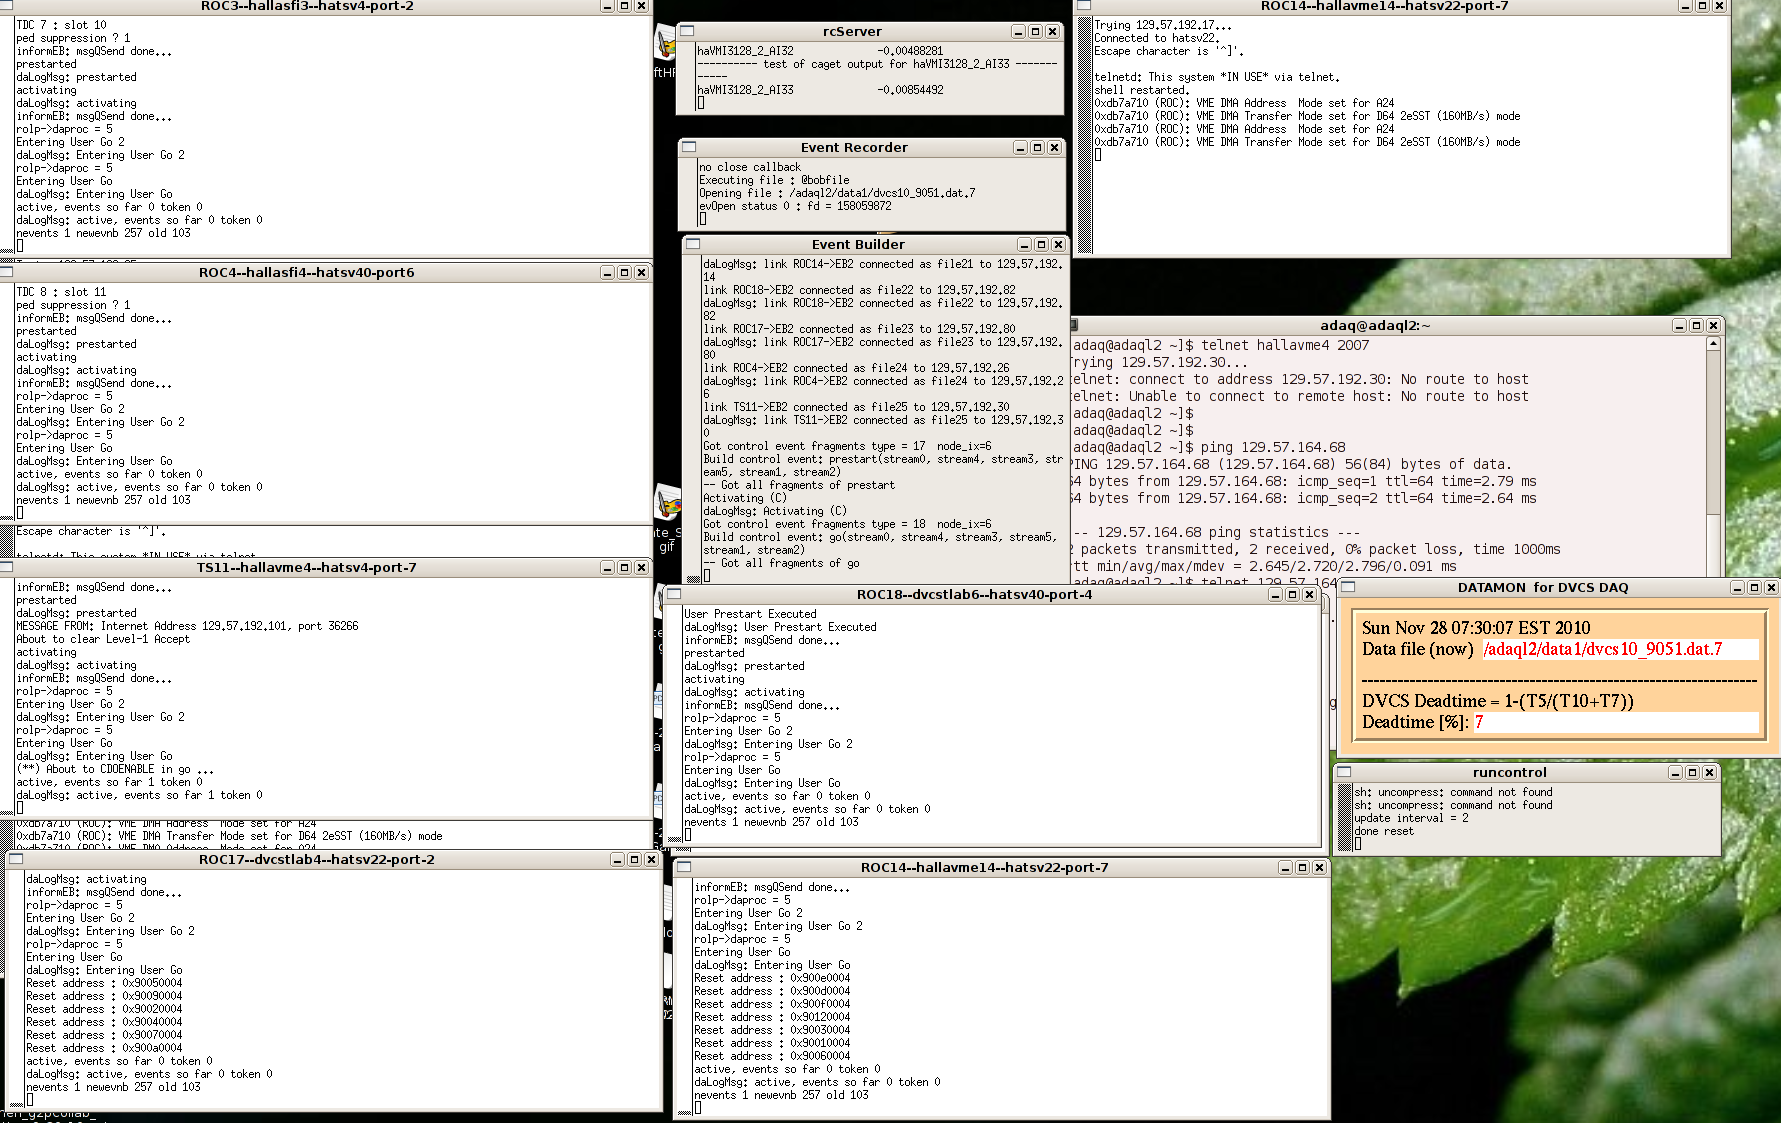
Task: Click 'Executing file : @bobfile' in Event Recorder
Action: click(774, 180)
